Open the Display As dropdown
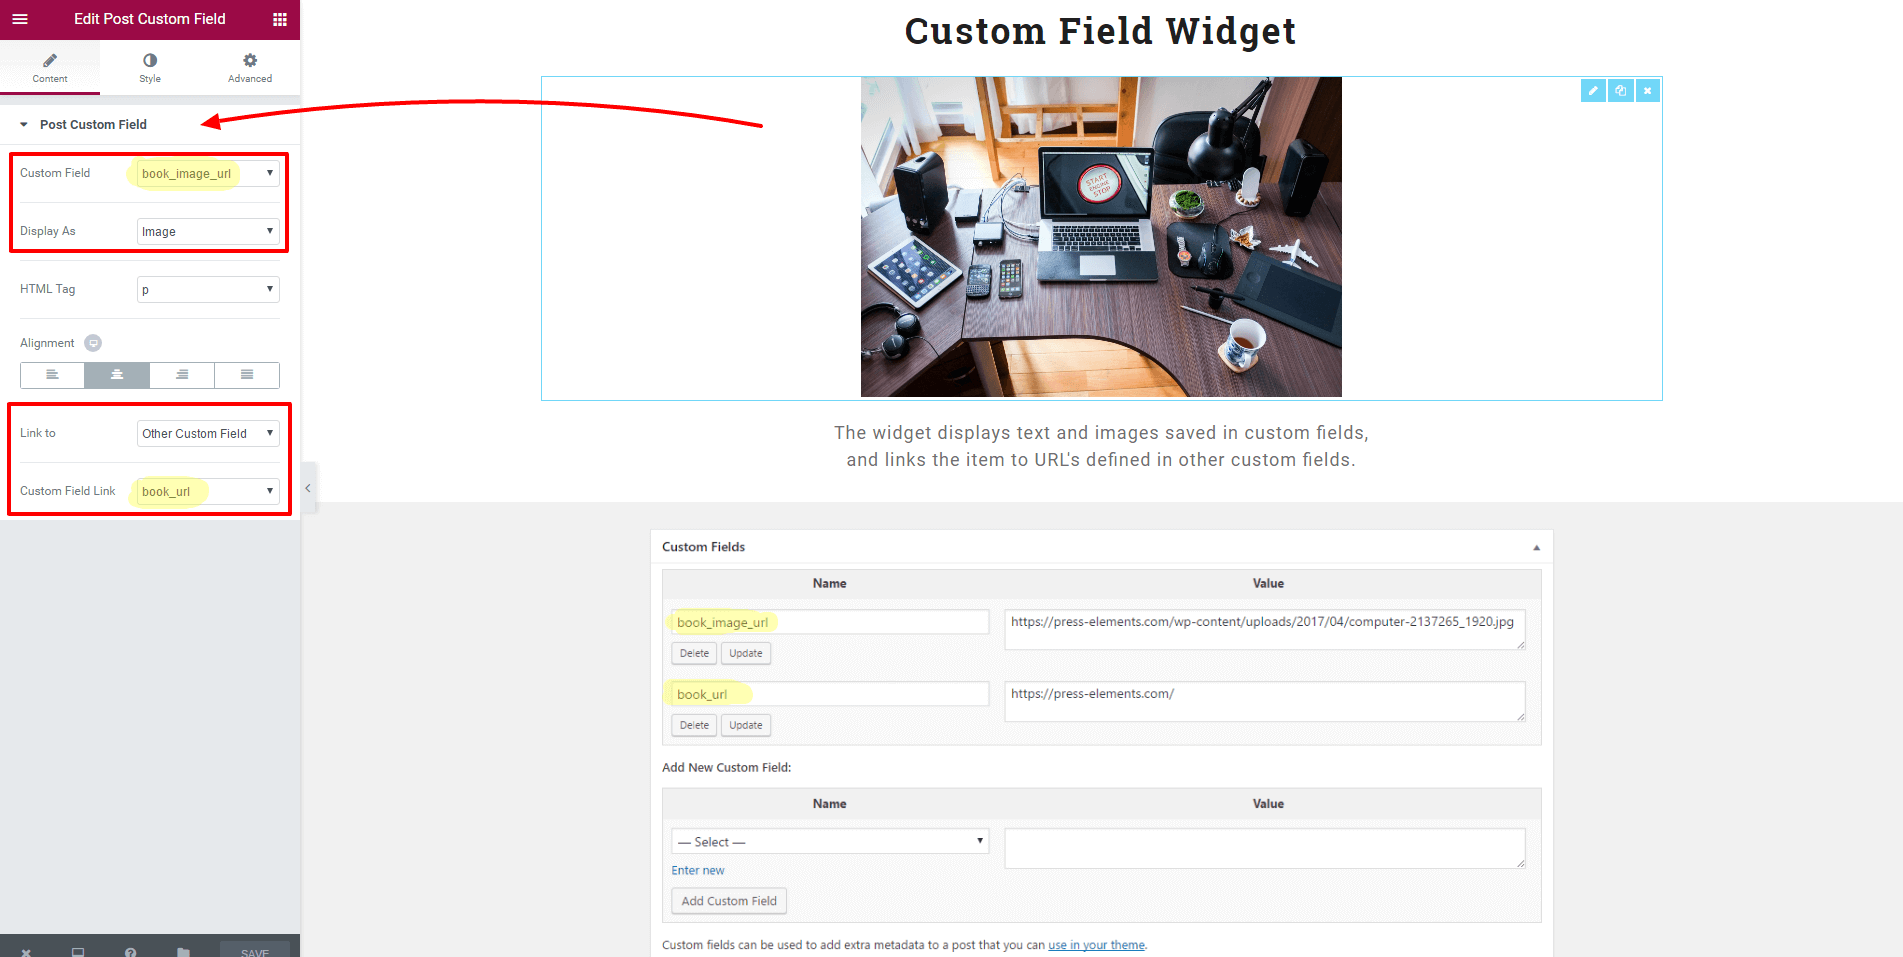Viewport: 1903px width, 957px height. coord(208,232)
